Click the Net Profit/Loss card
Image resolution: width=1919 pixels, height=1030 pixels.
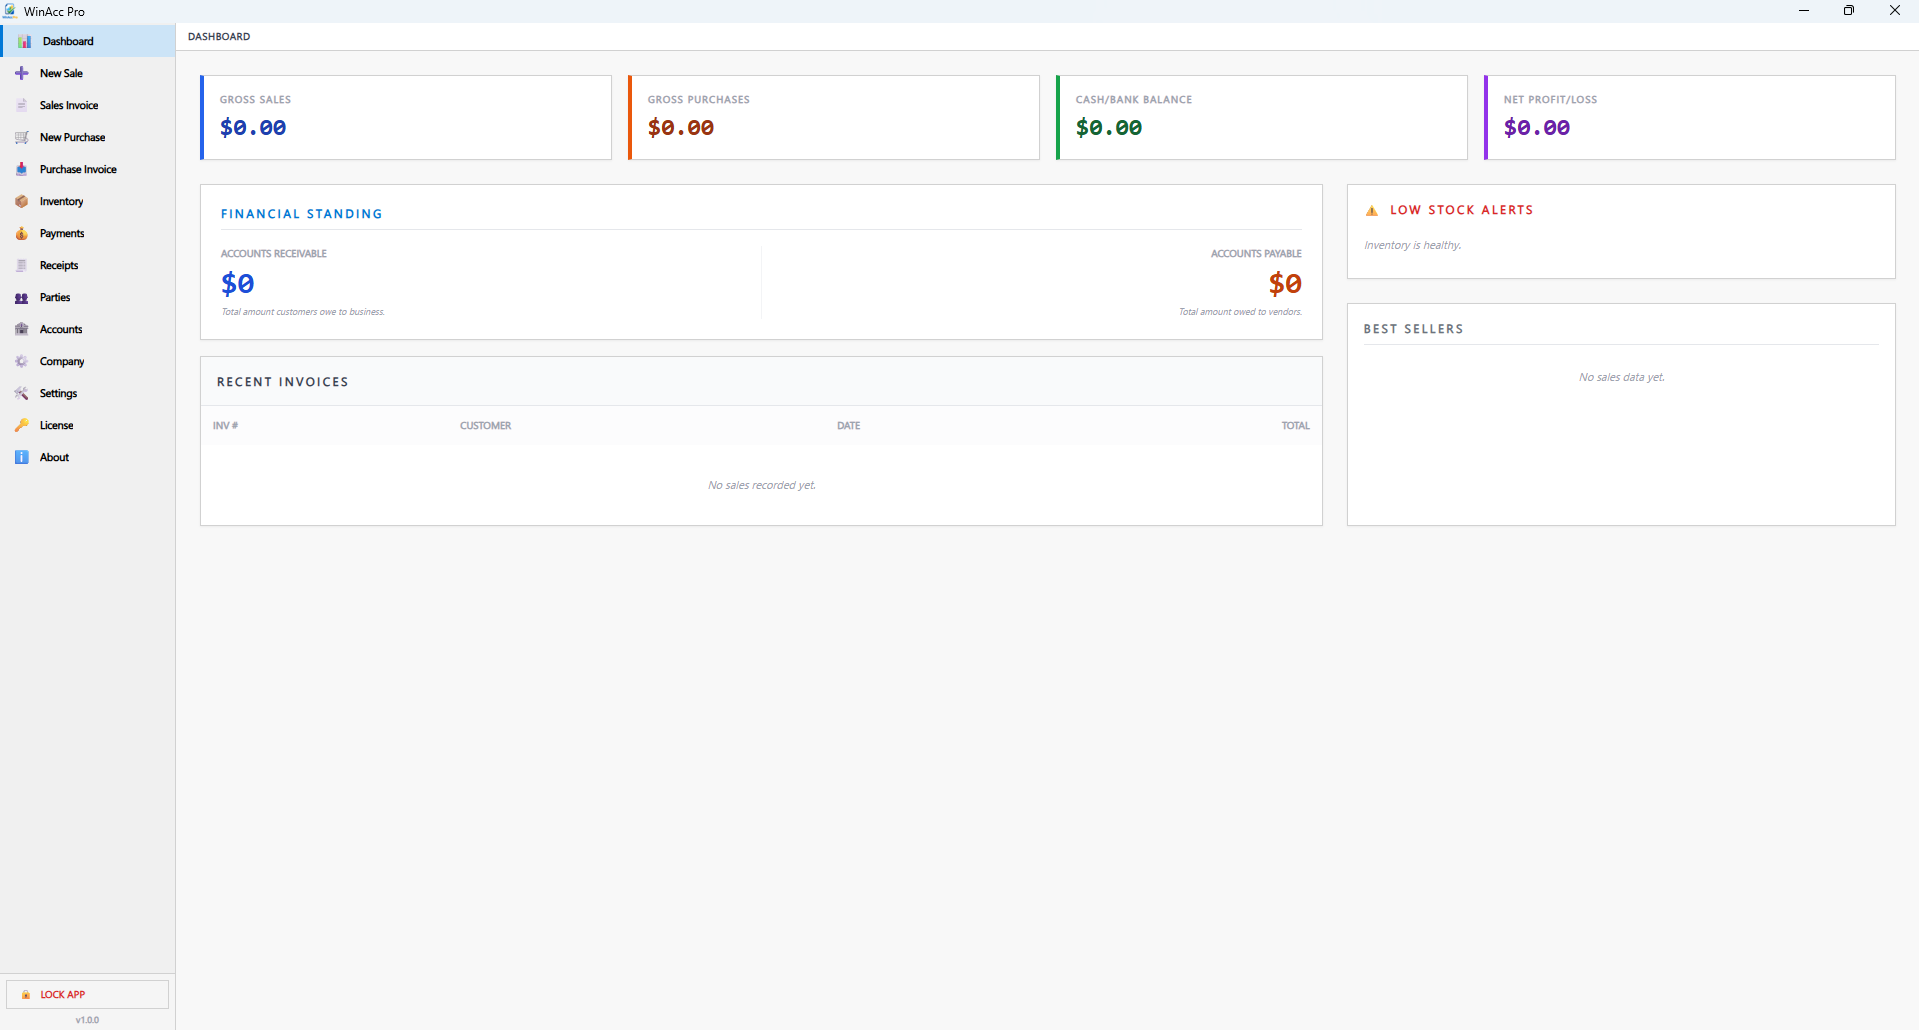1688,117
